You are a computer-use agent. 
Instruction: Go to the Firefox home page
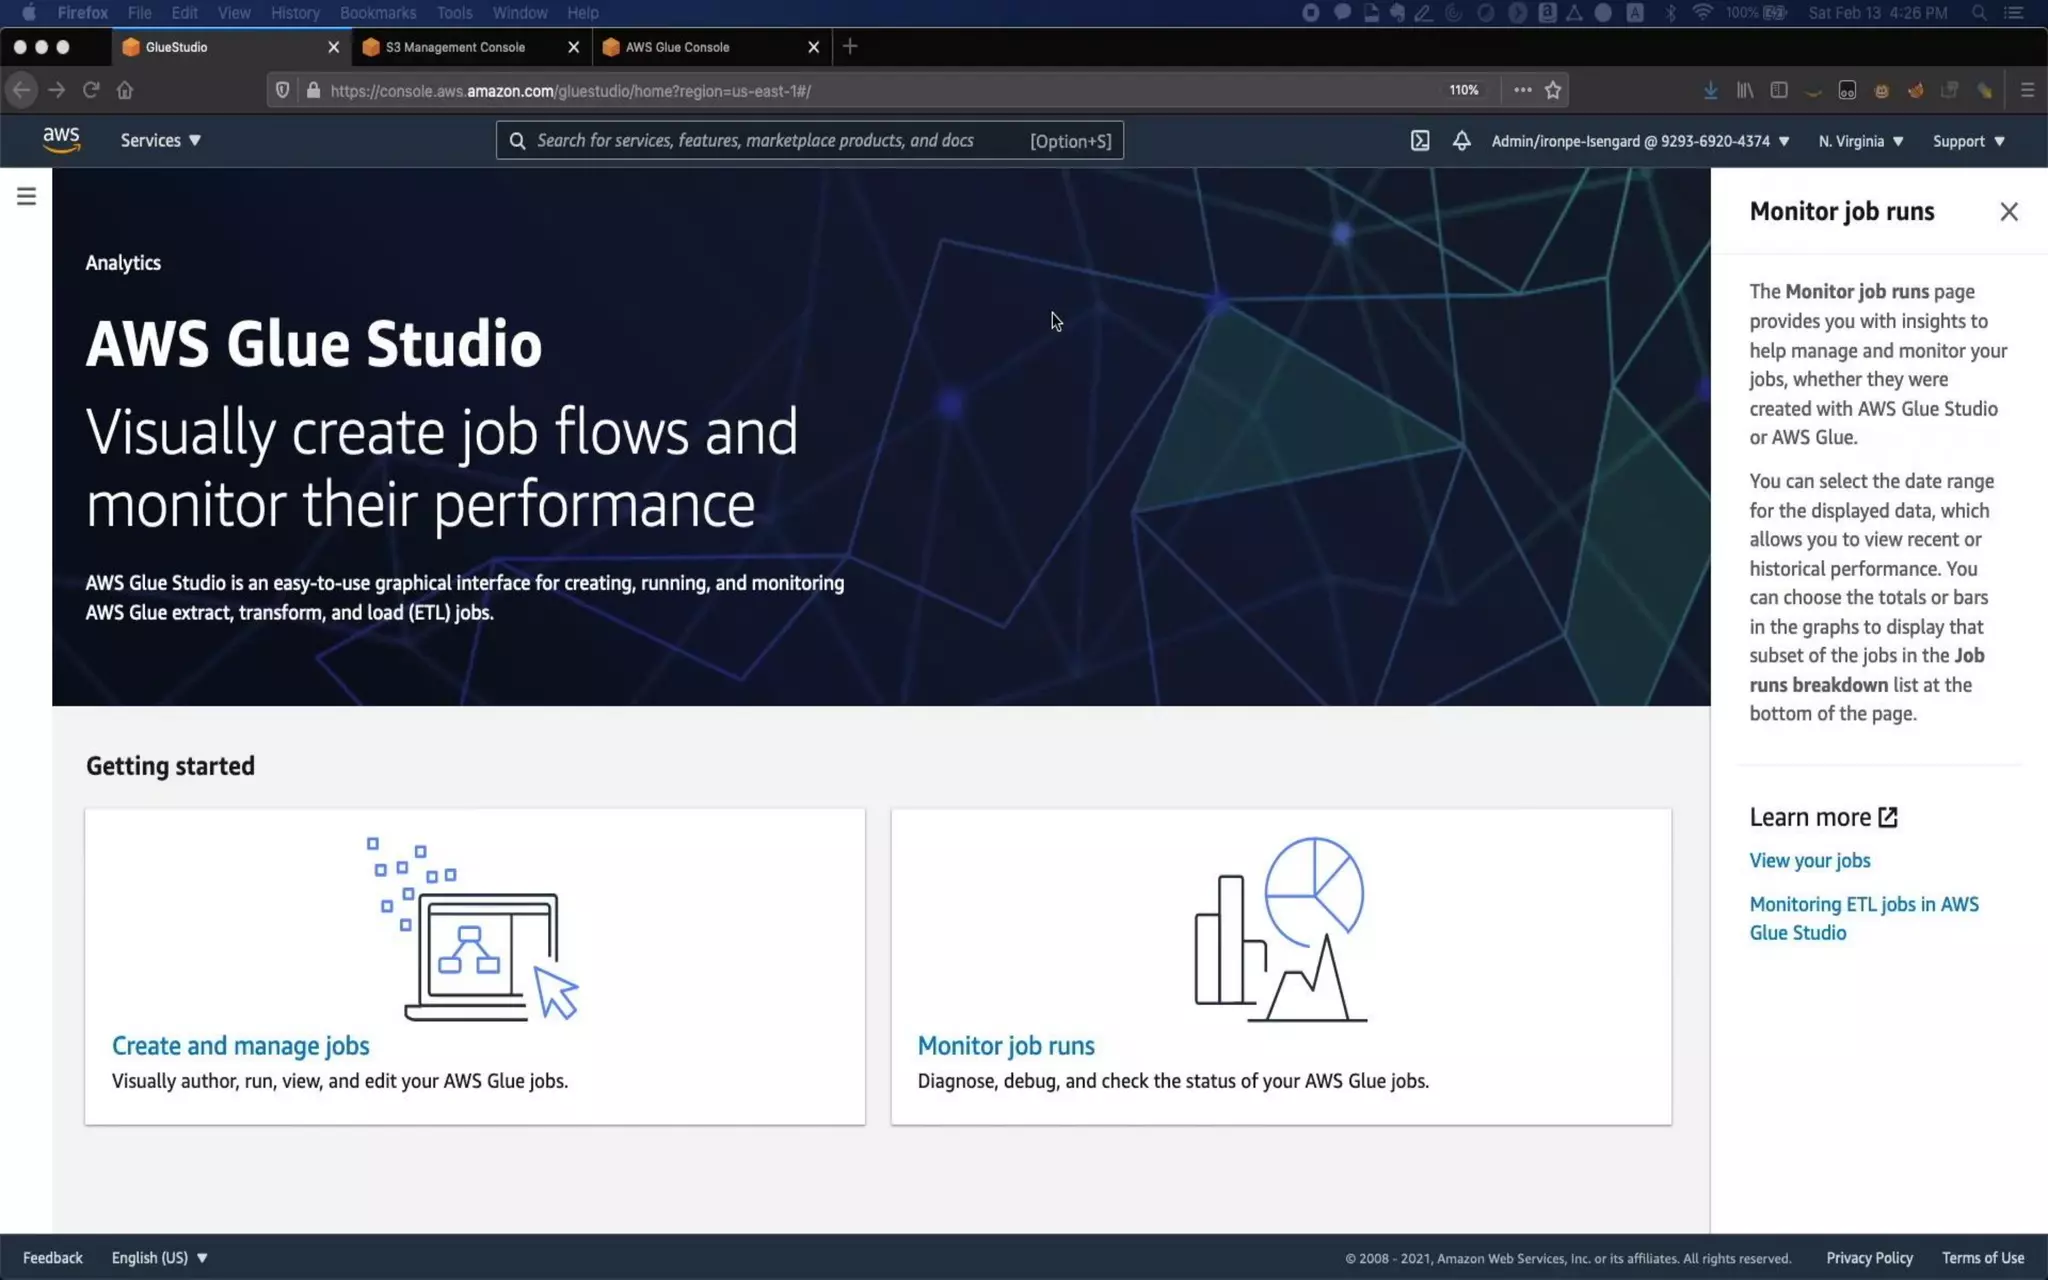click(125, 90)
